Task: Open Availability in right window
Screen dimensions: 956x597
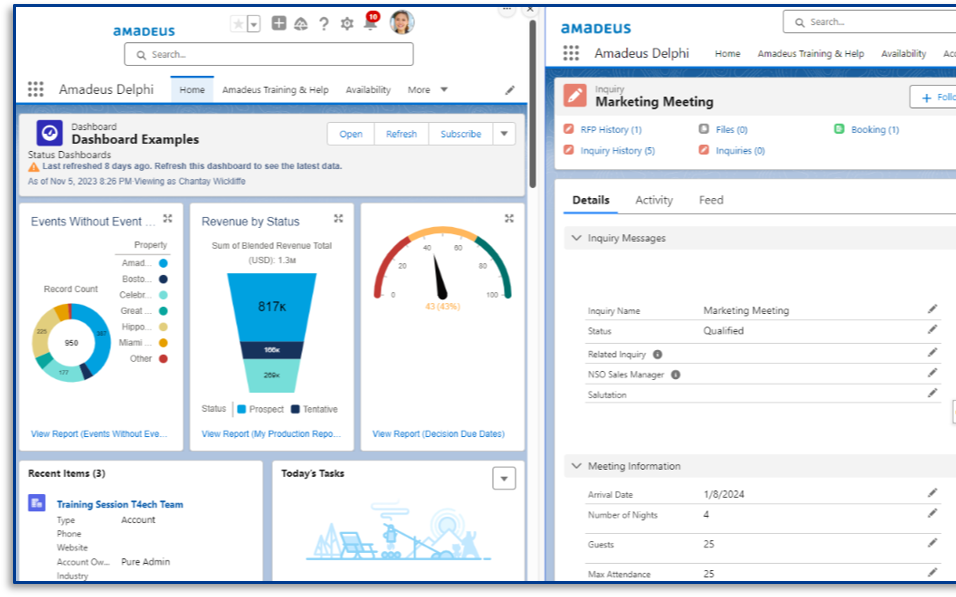Action: [904, 54]
